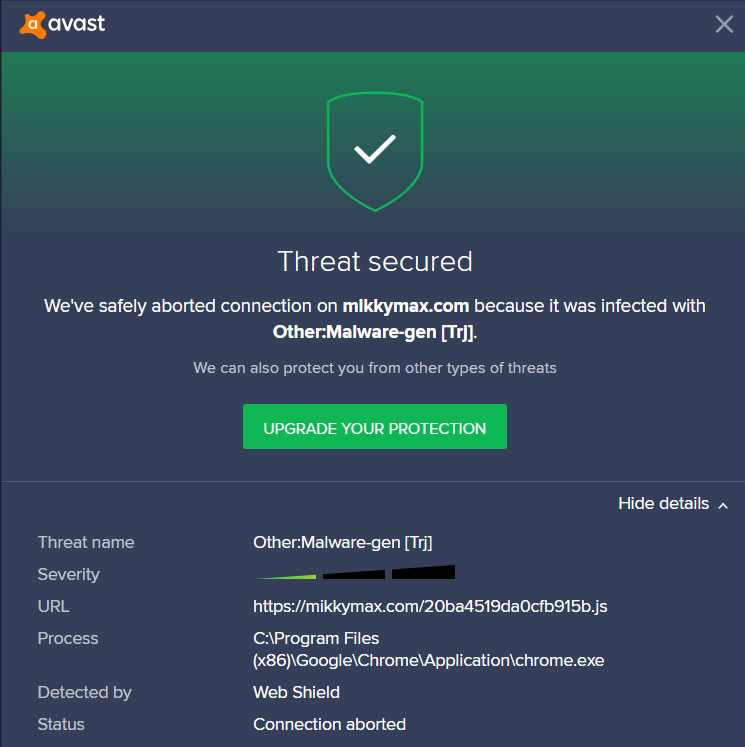Click the "Detected by" row label
Screen dimensions: 745x747
pyautogui.click(x=85, y=692)
